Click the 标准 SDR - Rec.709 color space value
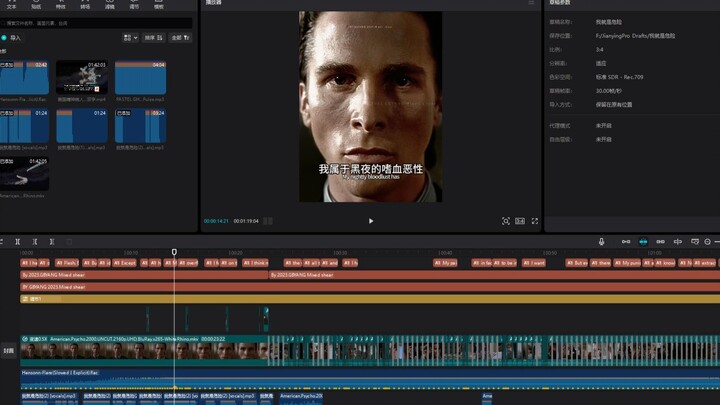This screenshot has height=405, width=720. 619,77
